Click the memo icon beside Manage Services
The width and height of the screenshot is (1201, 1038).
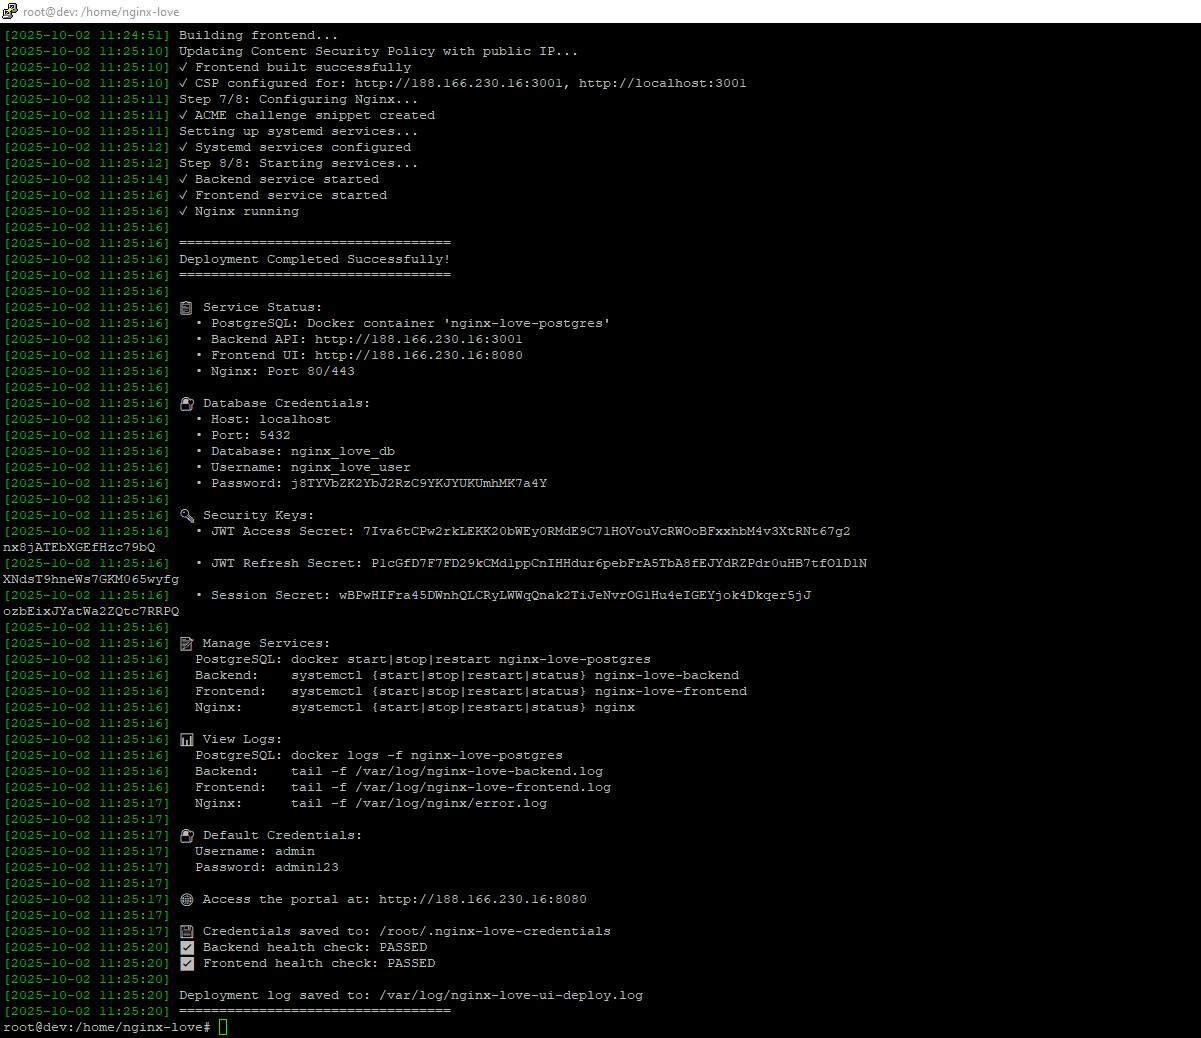pos(186,644)
